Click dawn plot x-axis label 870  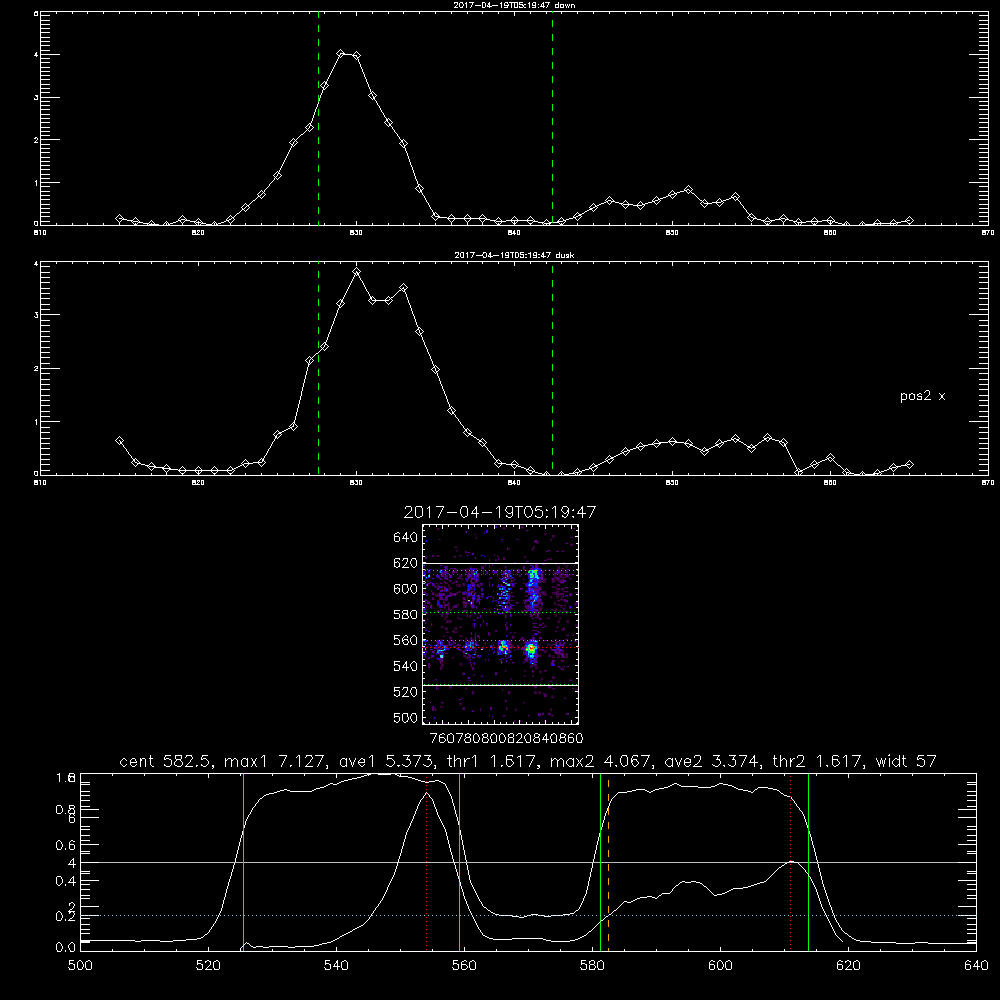987,233
